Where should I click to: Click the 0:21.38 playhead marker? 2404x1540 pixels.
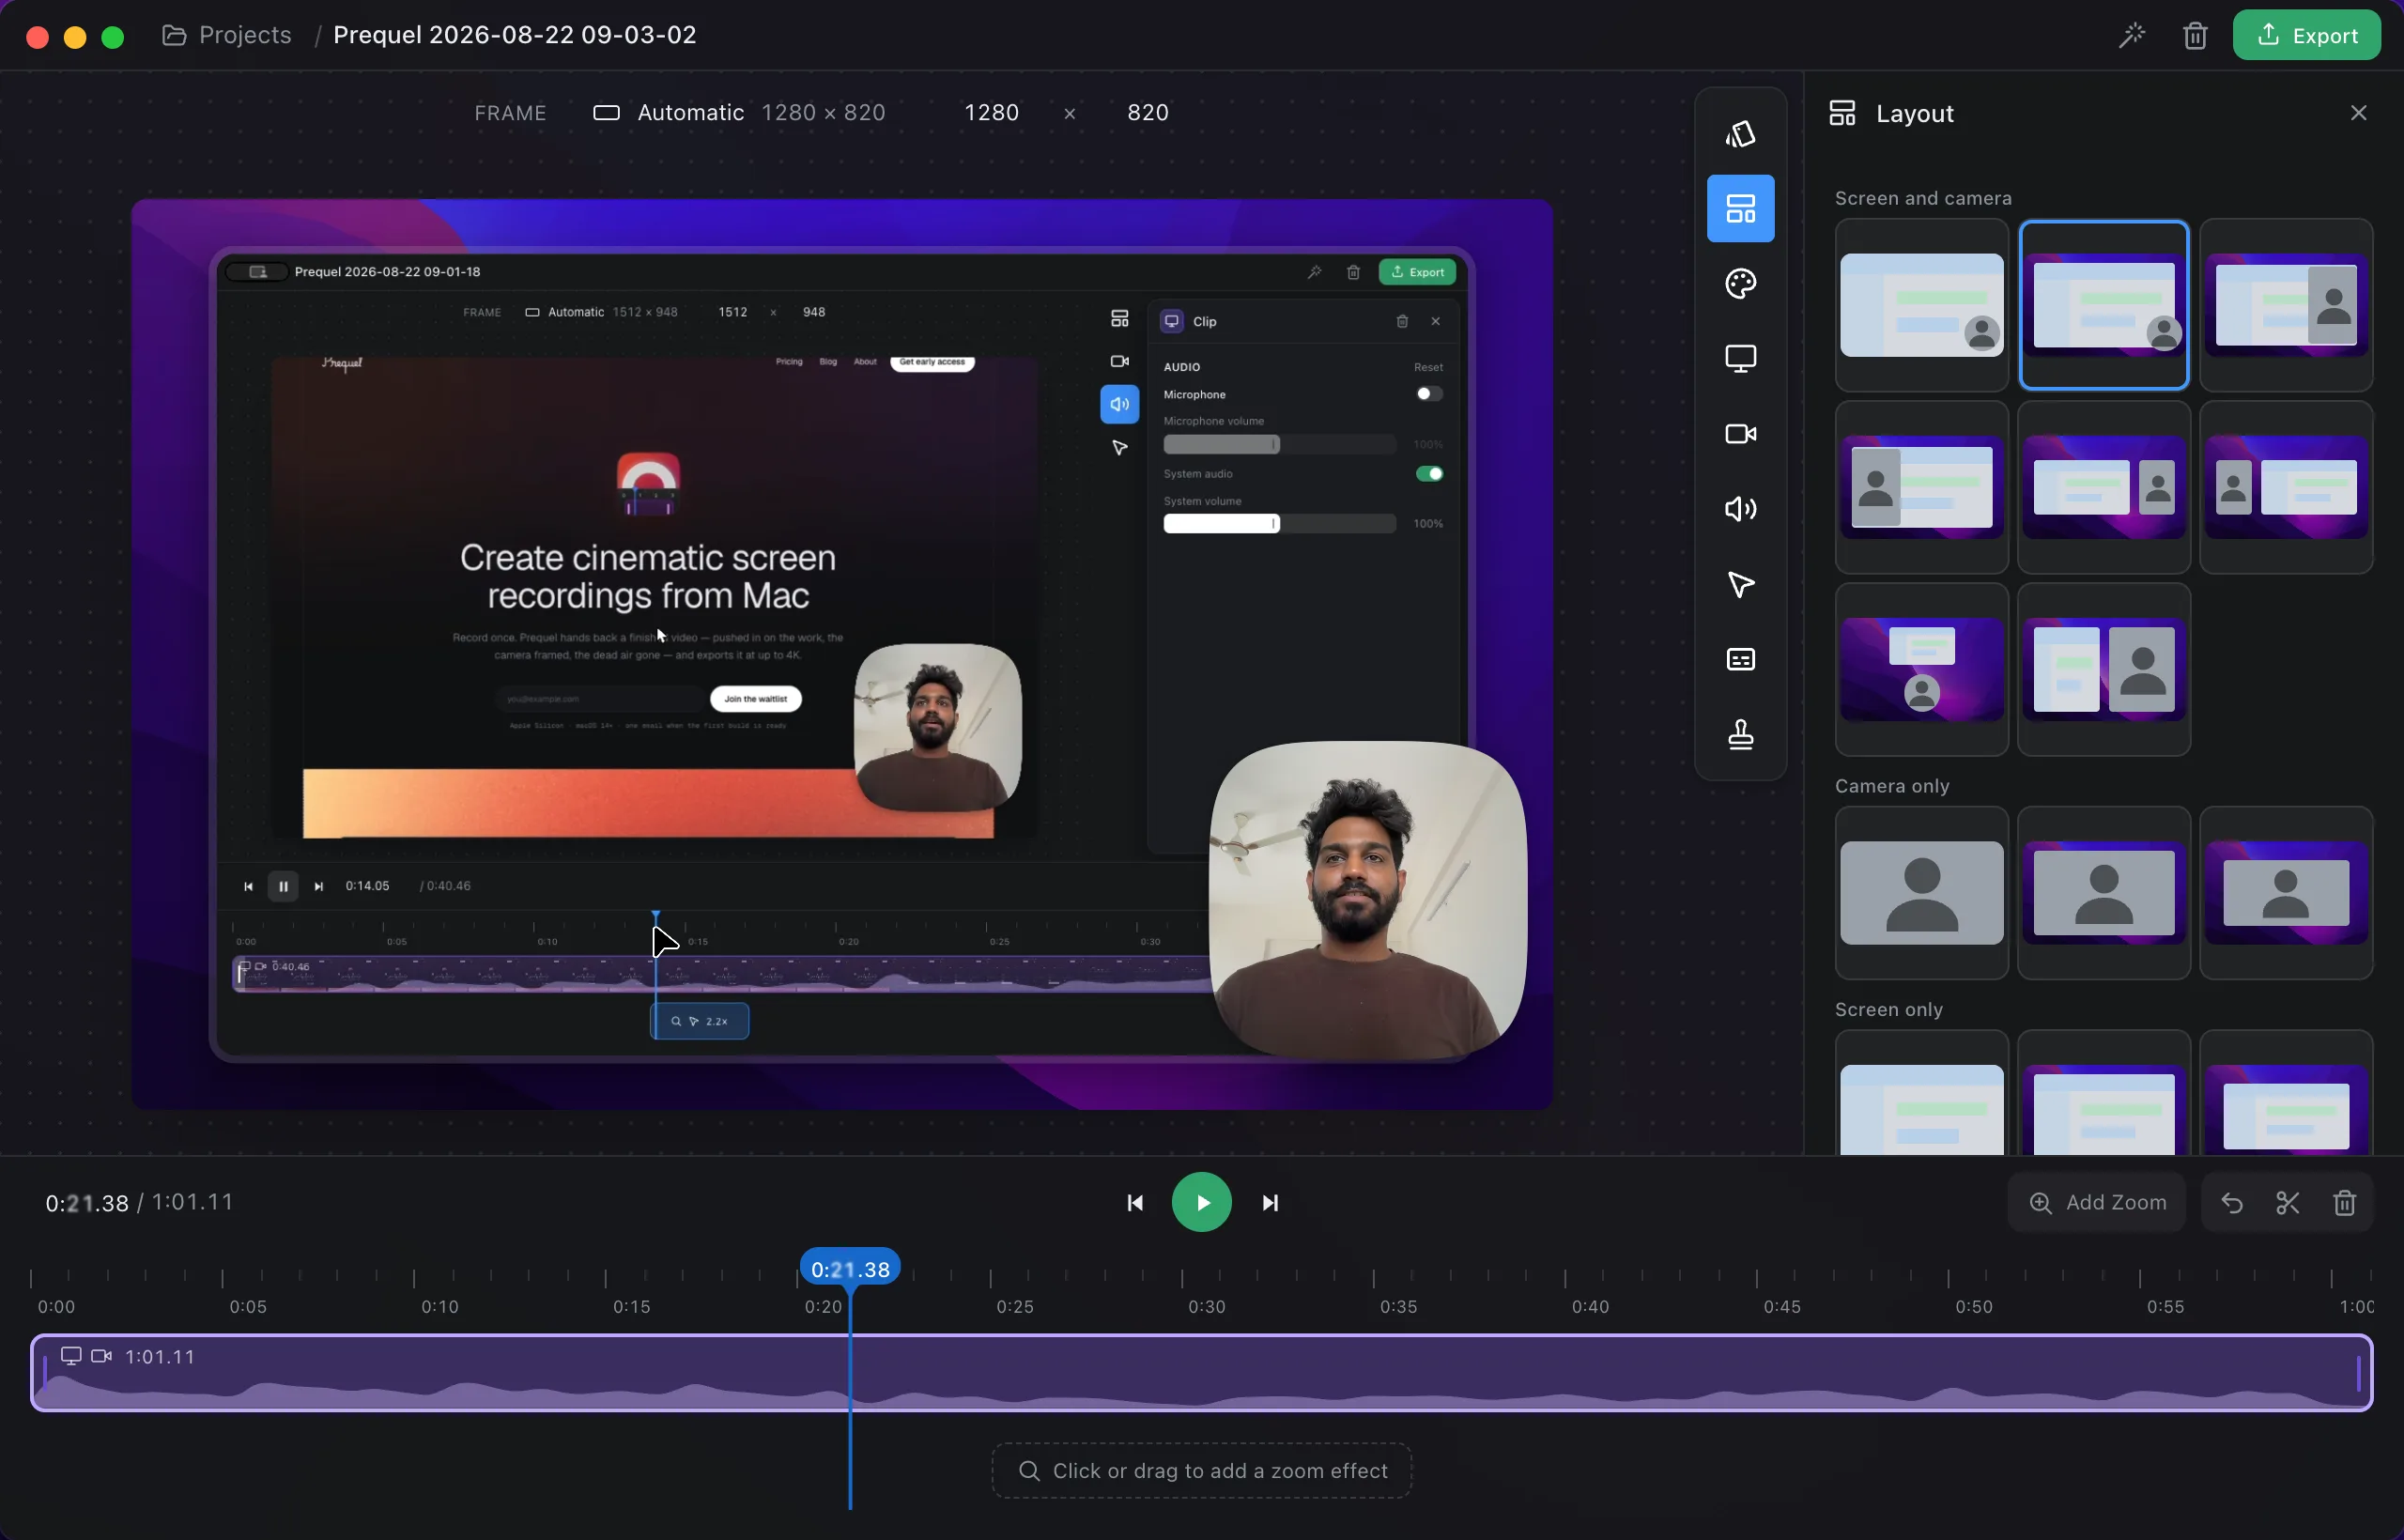tap(850, 1269)
